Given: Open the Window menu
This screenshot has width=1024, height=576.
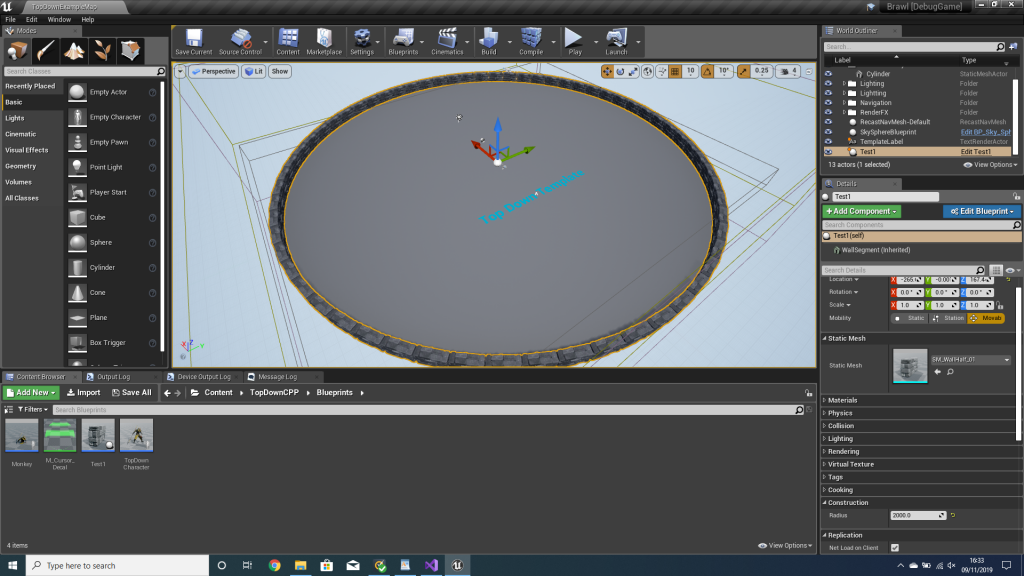Looking at the screenshot, I should [59, 19].
